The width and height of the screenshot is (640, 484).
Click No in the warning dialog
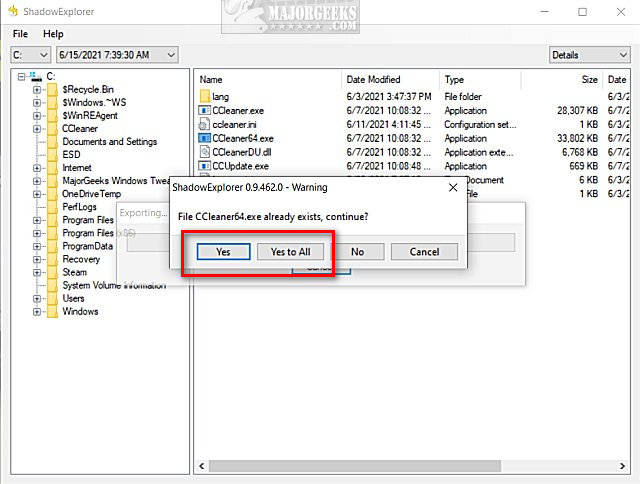point(357,252)
